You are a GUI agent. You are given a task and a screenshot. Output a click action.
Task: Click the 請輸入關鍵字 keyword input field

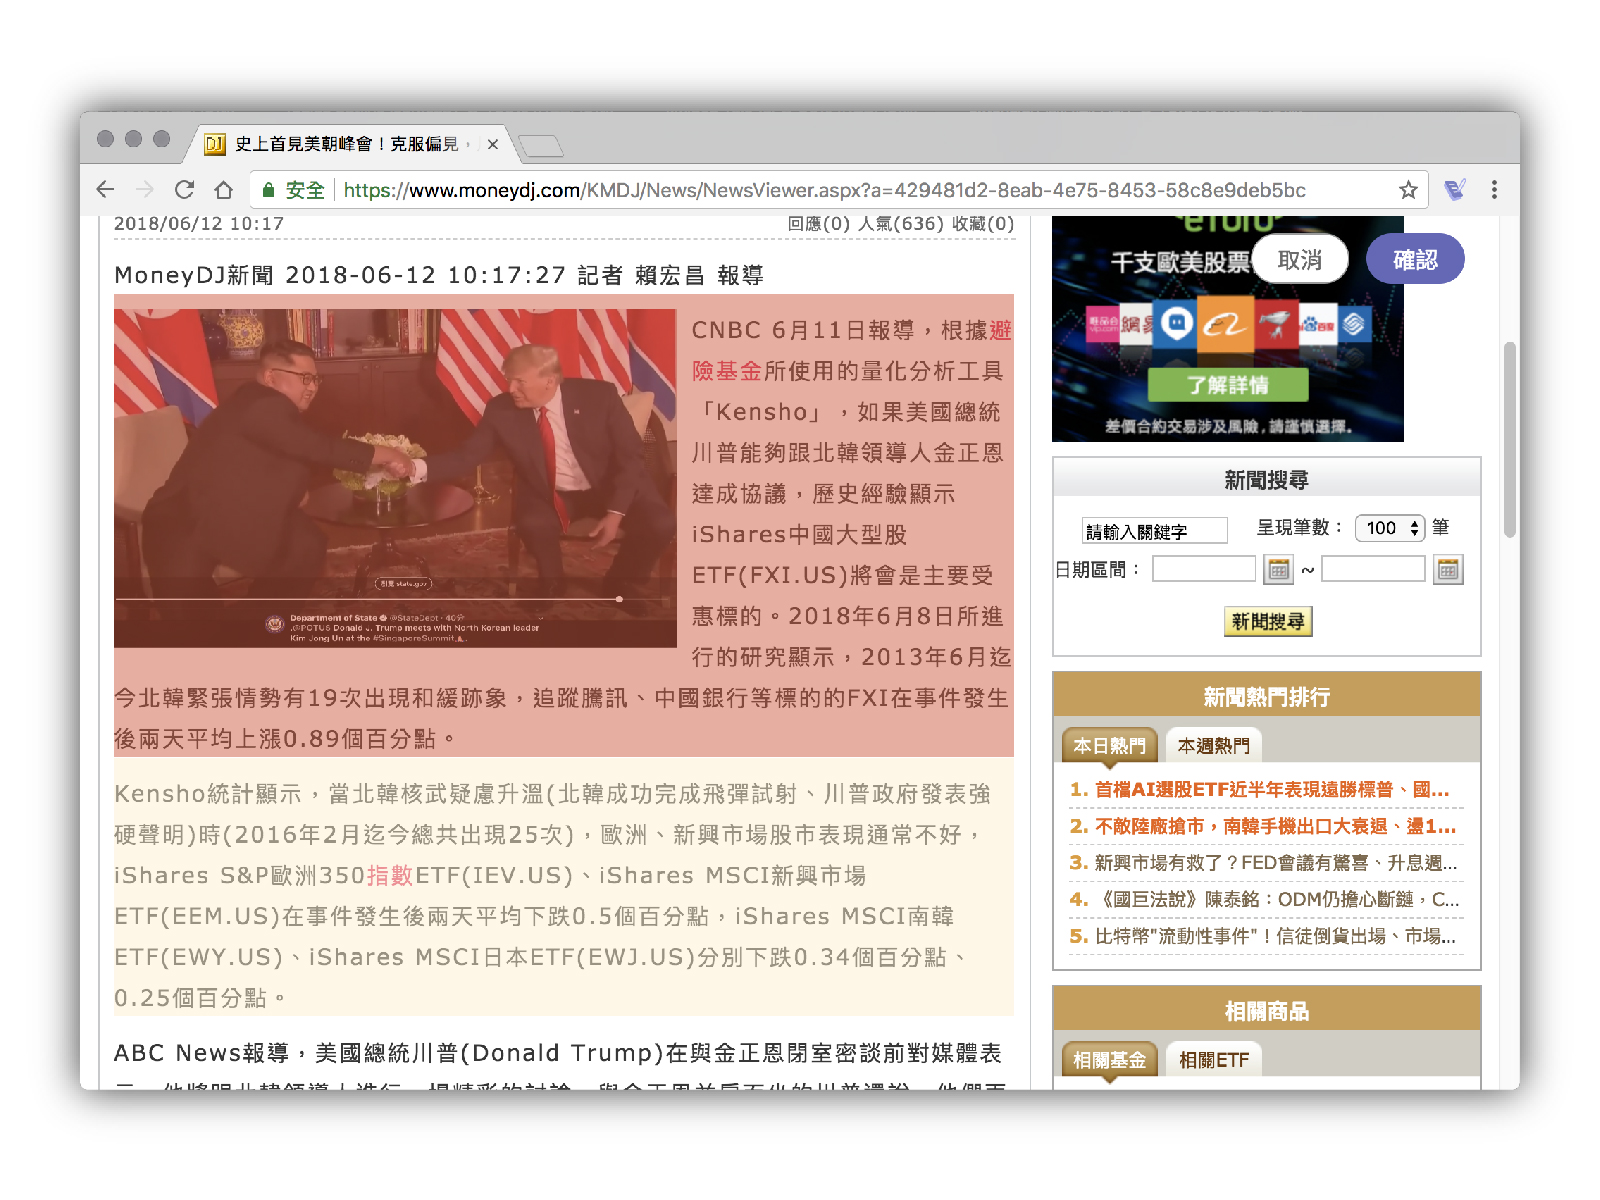click(1154, 531)
